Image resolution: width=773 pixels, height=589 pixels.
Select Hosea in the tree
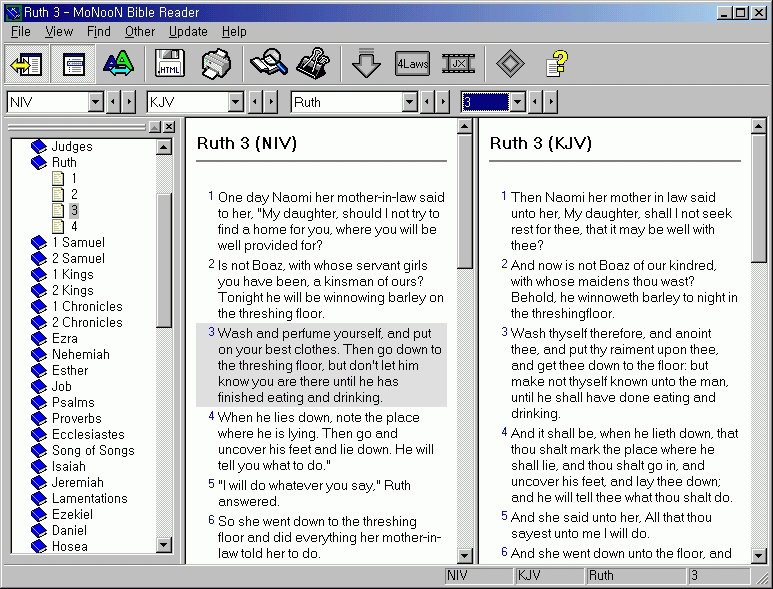click(70, 547)
